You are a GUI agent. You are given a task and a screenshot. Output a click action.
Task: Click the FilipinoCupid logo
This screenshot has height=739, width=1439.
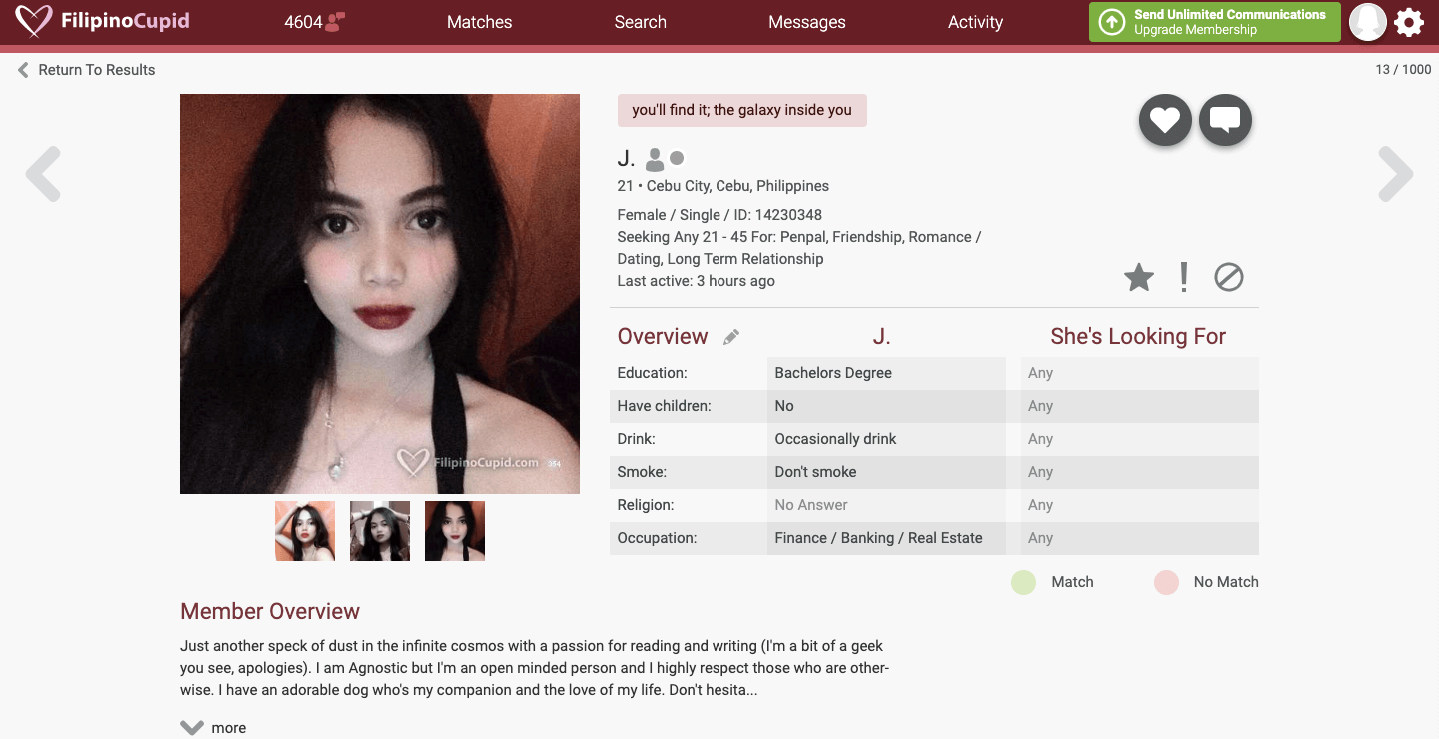click(102, 21)
